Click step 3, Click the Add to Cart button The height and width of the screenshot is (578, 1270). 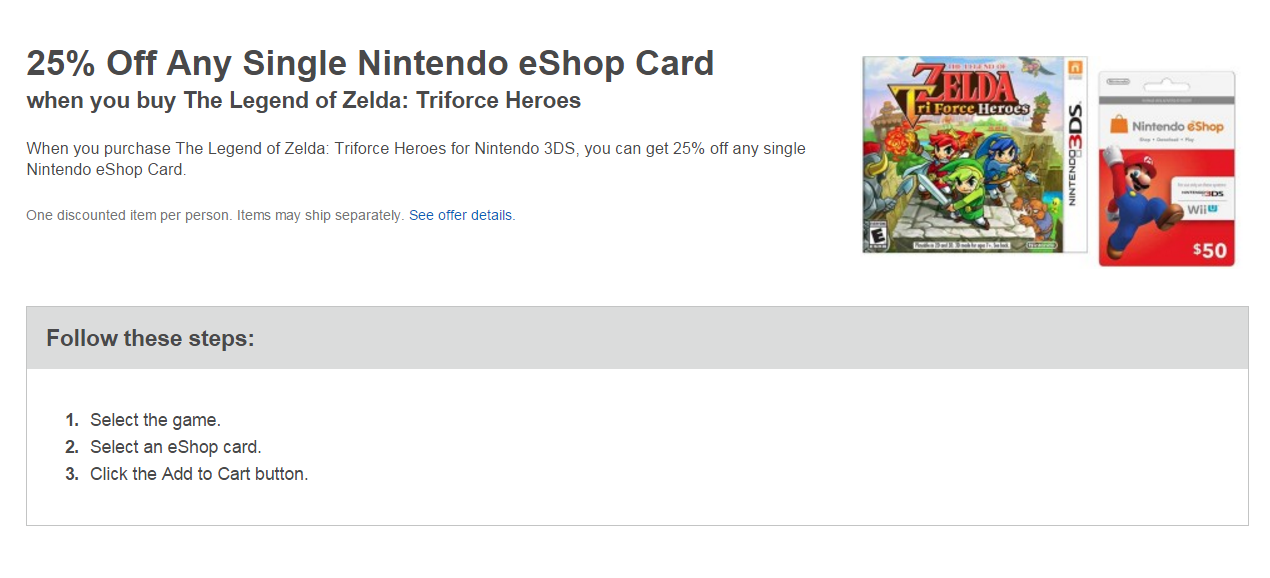[x=199, y=474]
